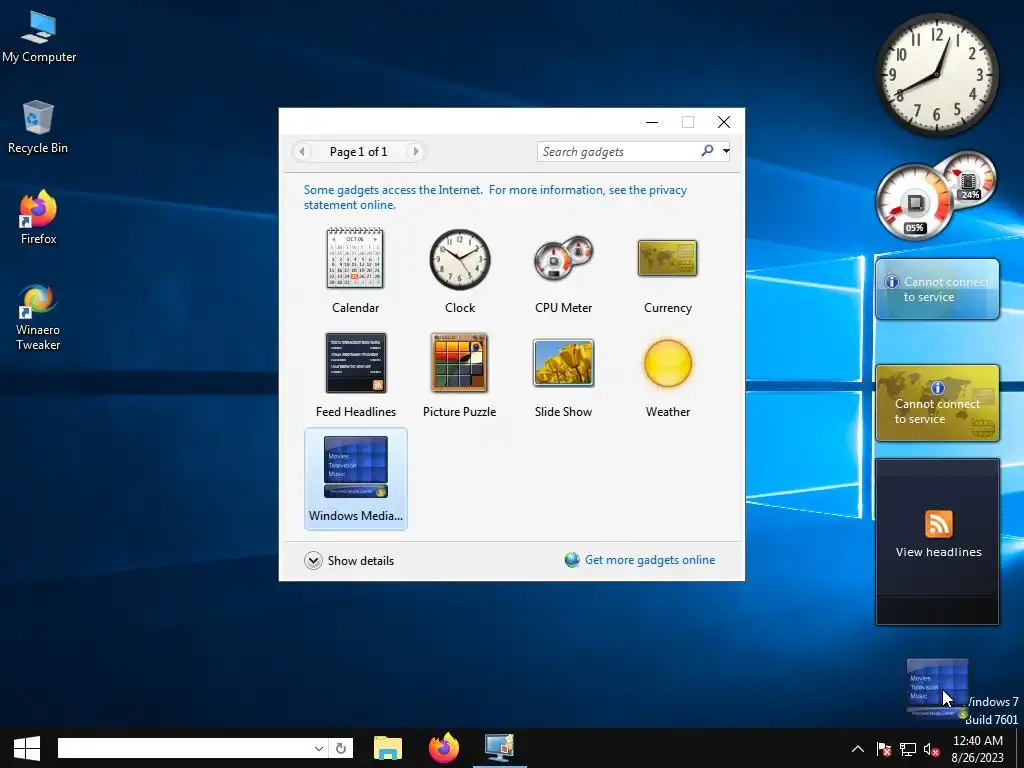Click the gadgets app taskbar icon
The height and width of the screenshot is (768, 1024).
[x=500, y=748]
